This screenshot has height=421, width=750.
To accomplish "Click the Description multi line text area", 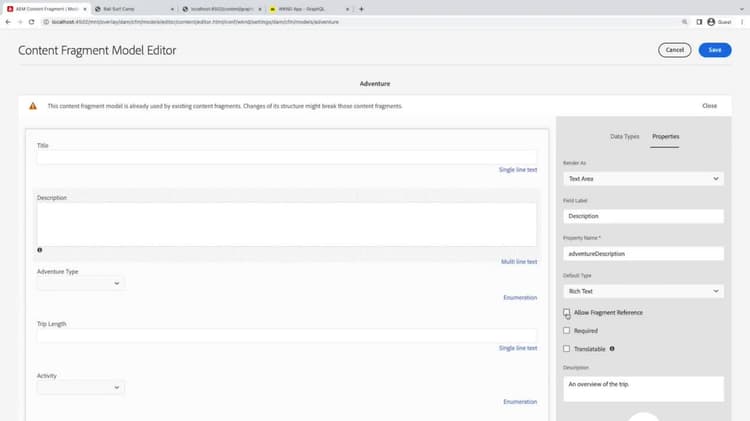I will click(287, 224).
